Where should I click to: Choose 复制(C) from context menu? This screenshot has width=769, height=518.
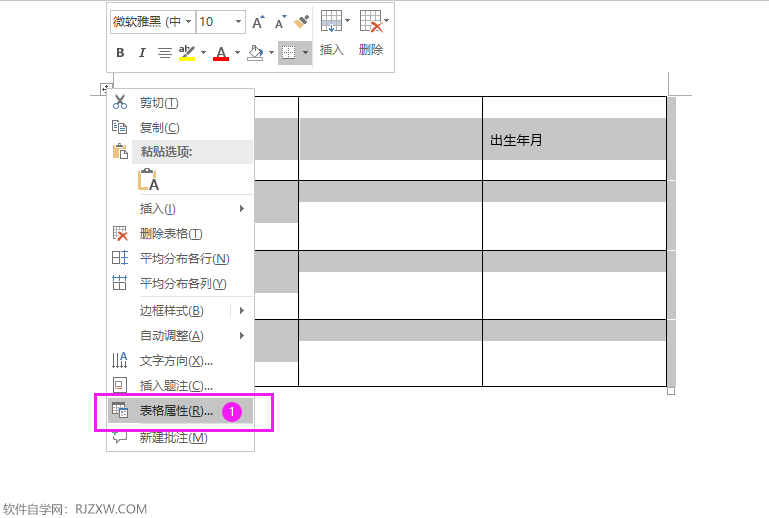click(180, 128)
